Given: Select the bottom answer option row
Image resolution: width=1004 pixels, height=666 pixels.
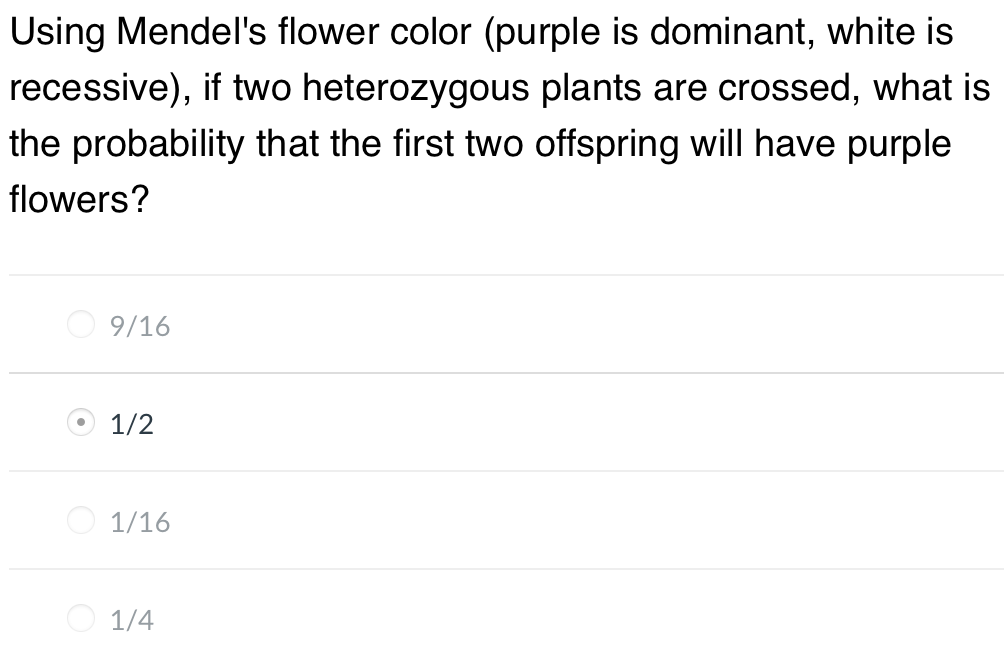Looking at the screenshot, I should pos(400,617).
